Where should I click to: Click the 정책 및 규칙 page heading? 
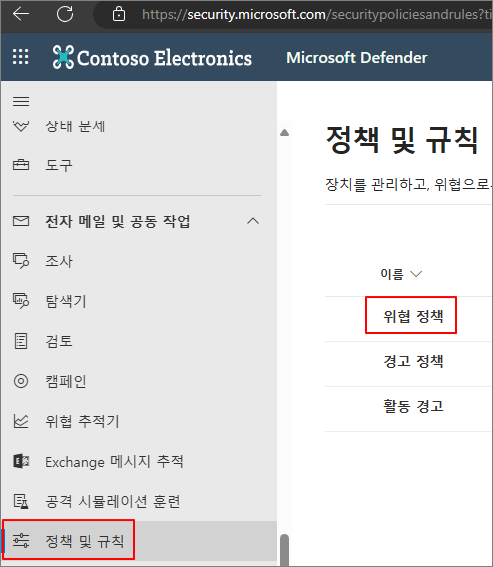tap(403, 140)
